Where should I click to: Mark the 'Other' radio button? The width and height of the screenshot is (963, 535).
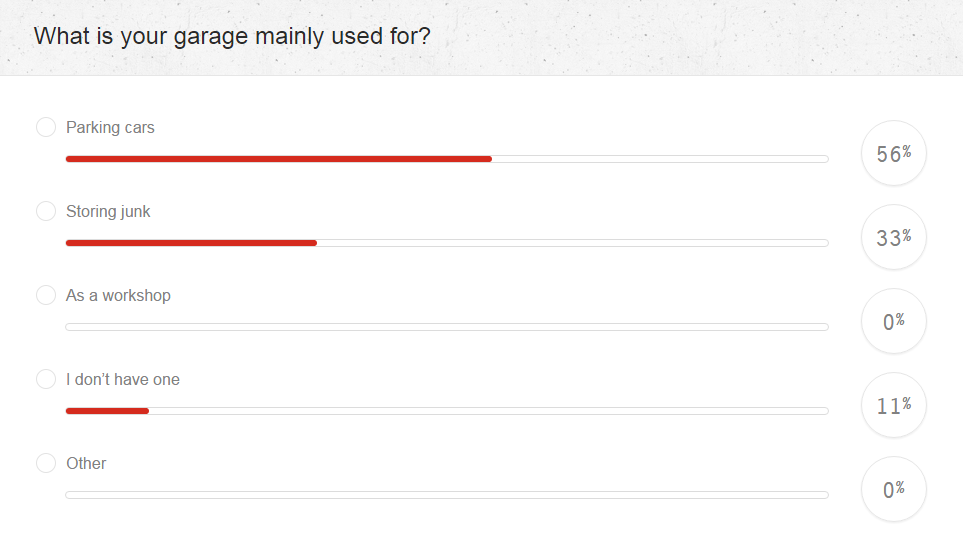click(46, 463)
